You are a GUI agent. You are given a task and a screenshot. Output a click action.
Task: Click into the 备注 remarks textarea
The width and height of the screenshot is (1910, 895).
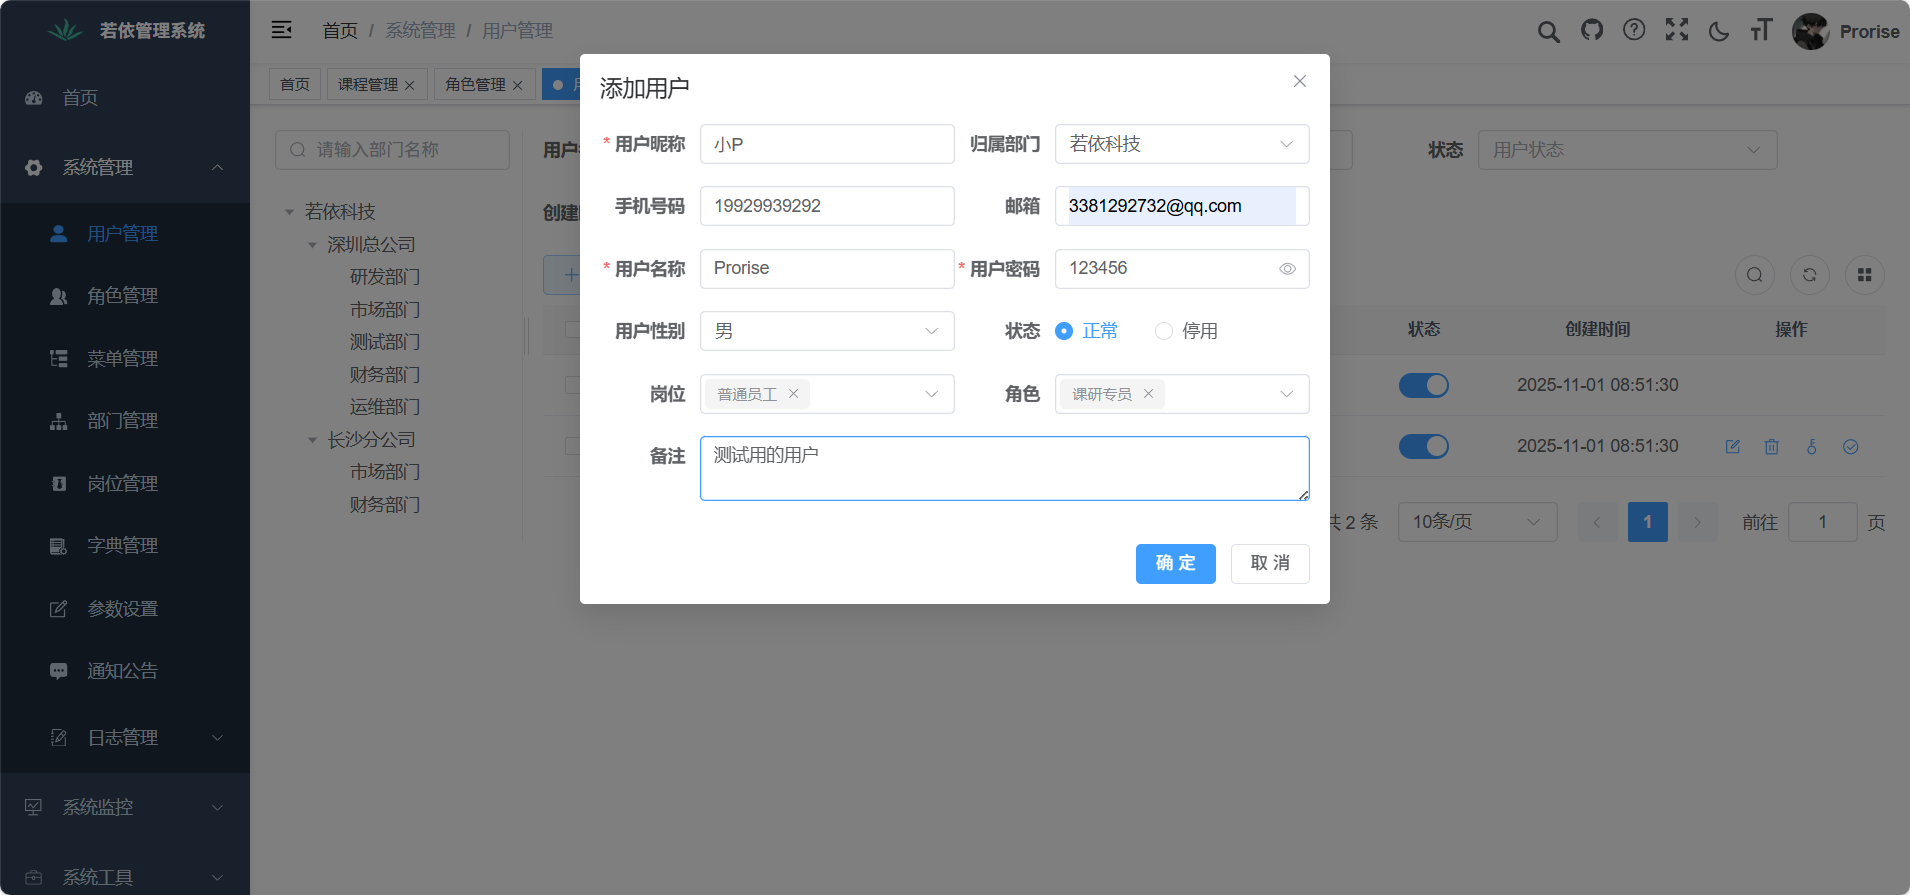[x=1004, y=468]
